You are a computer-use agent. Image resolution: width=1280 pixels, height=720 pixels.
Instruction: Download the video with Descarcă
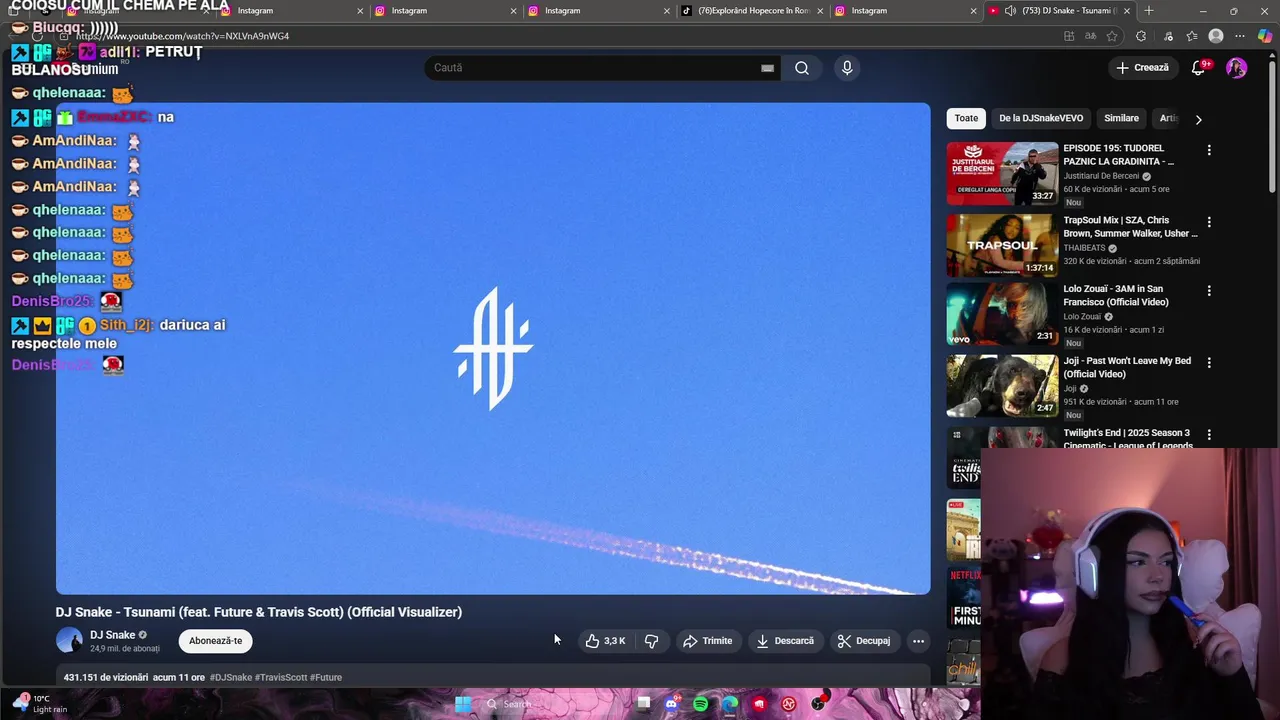[785, 641]
